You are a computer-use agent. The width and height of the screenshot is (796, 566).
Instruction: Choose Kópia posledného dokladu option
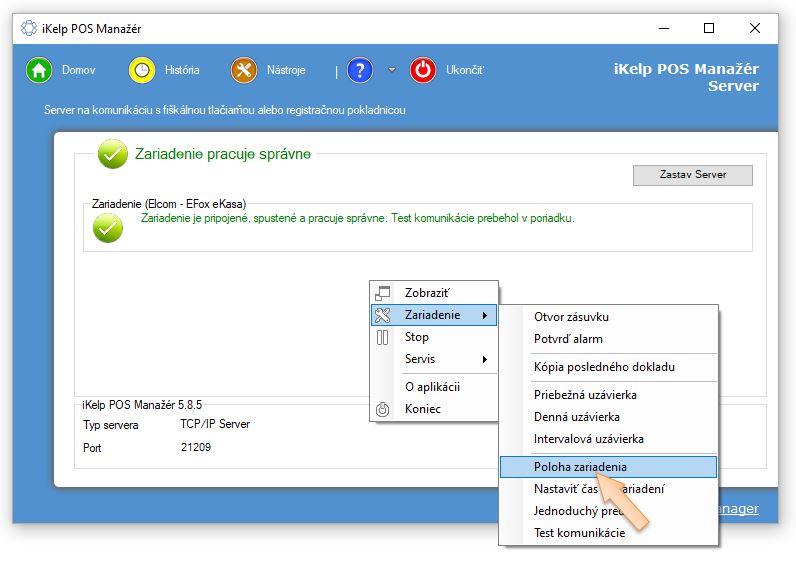pyautogui.click(x=604, y=367)
